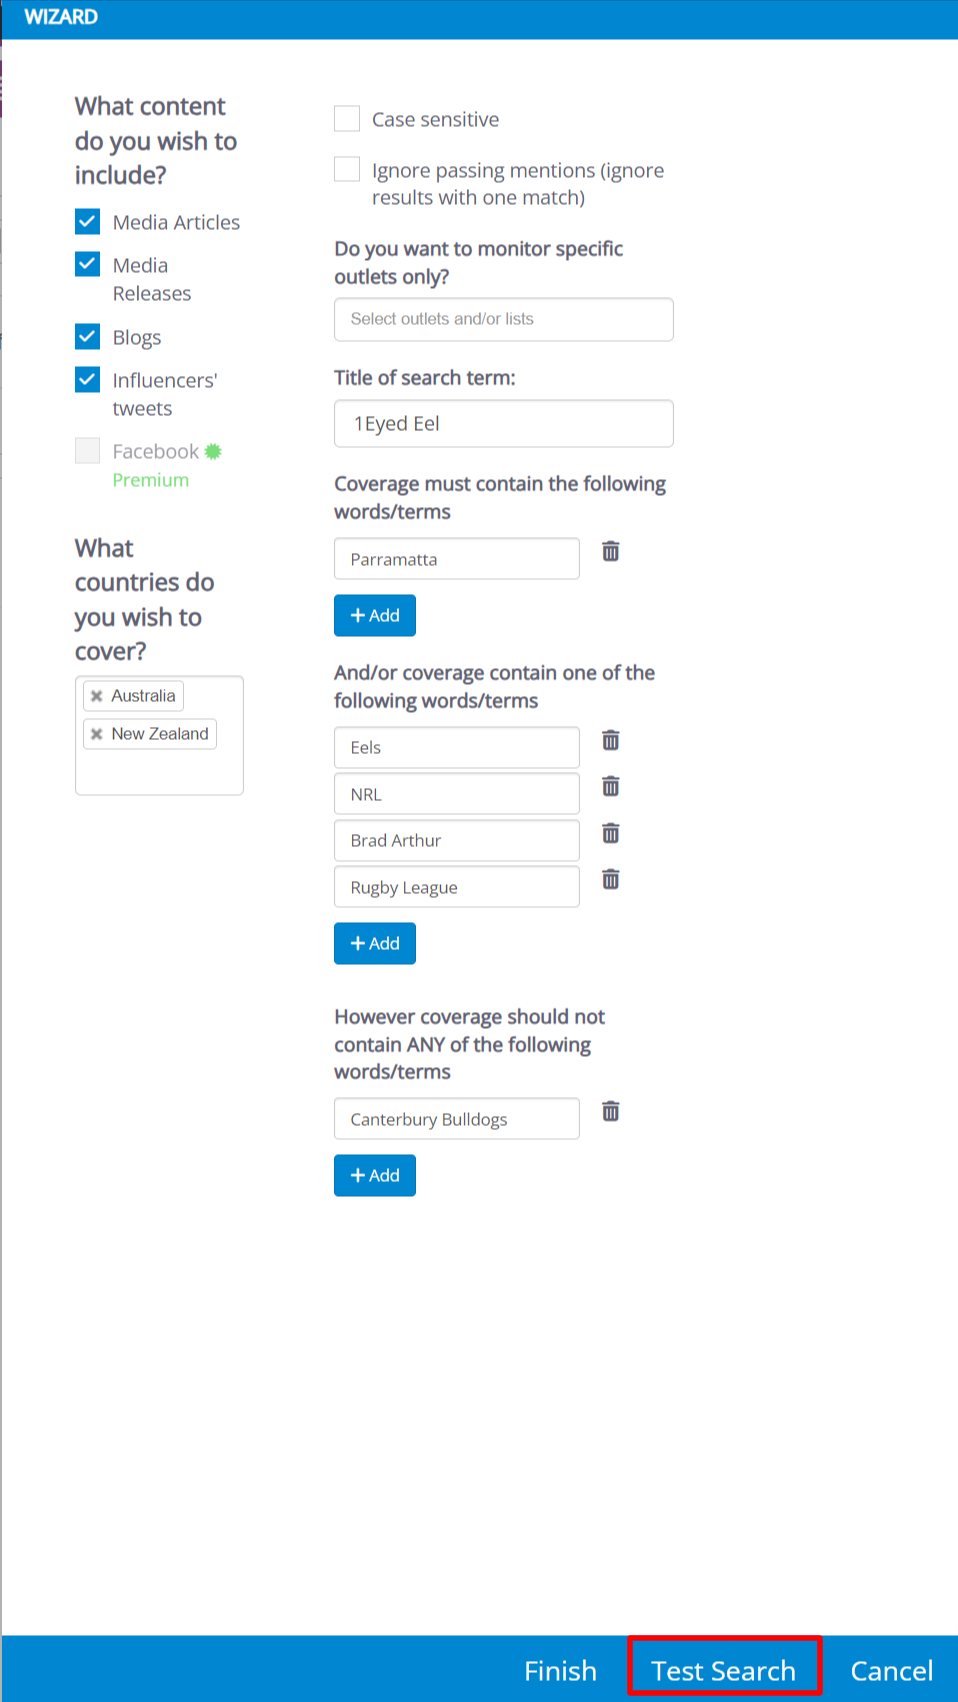Run Test Search
This screenshot has height=1702, width=958.
click(723, 1670)
